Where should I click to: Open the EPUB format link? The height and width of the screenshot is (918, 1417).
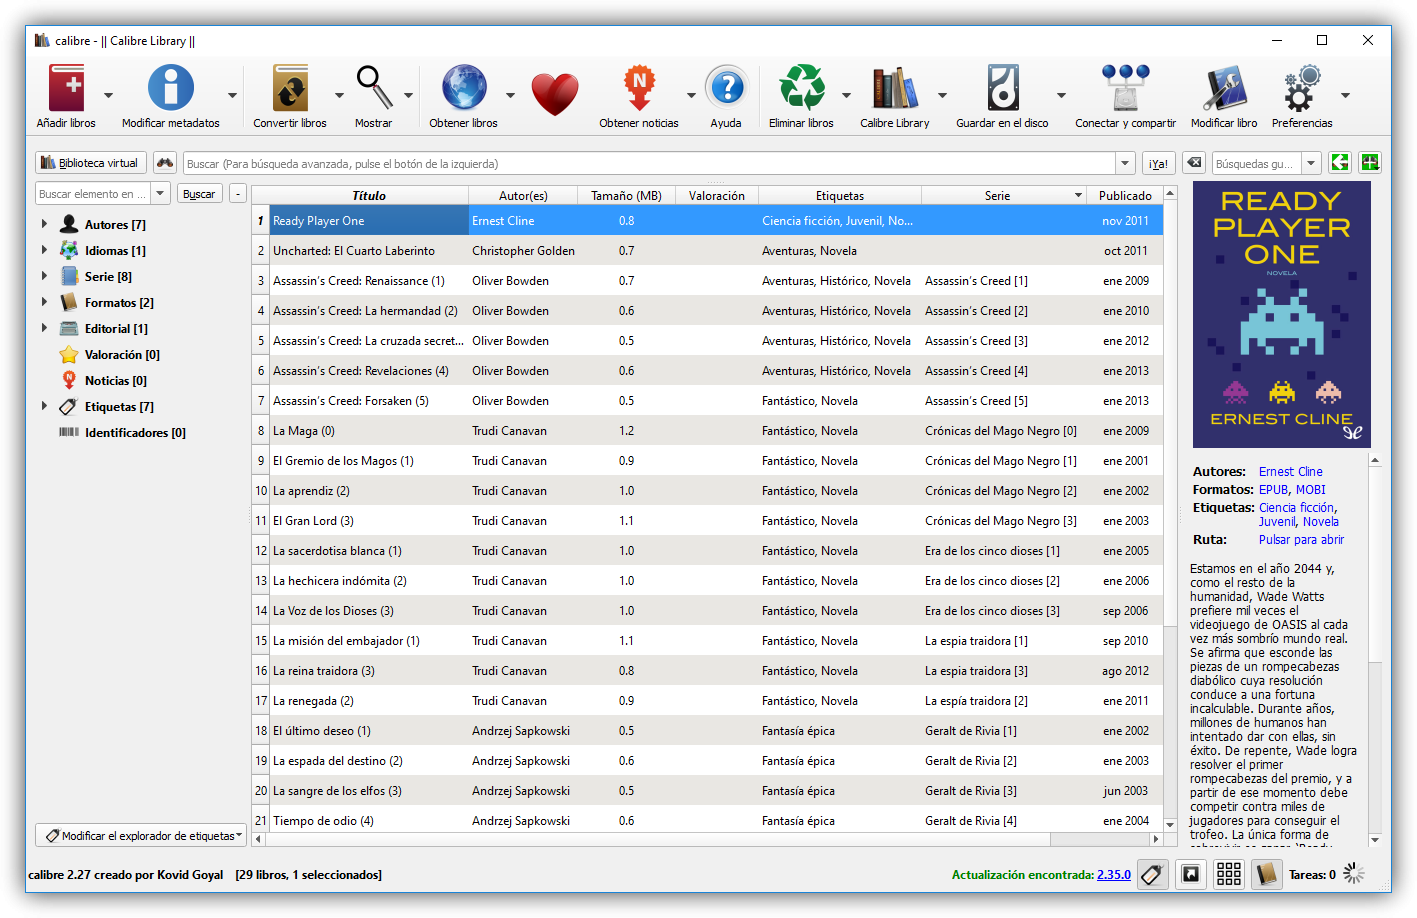pos(1273,490)
